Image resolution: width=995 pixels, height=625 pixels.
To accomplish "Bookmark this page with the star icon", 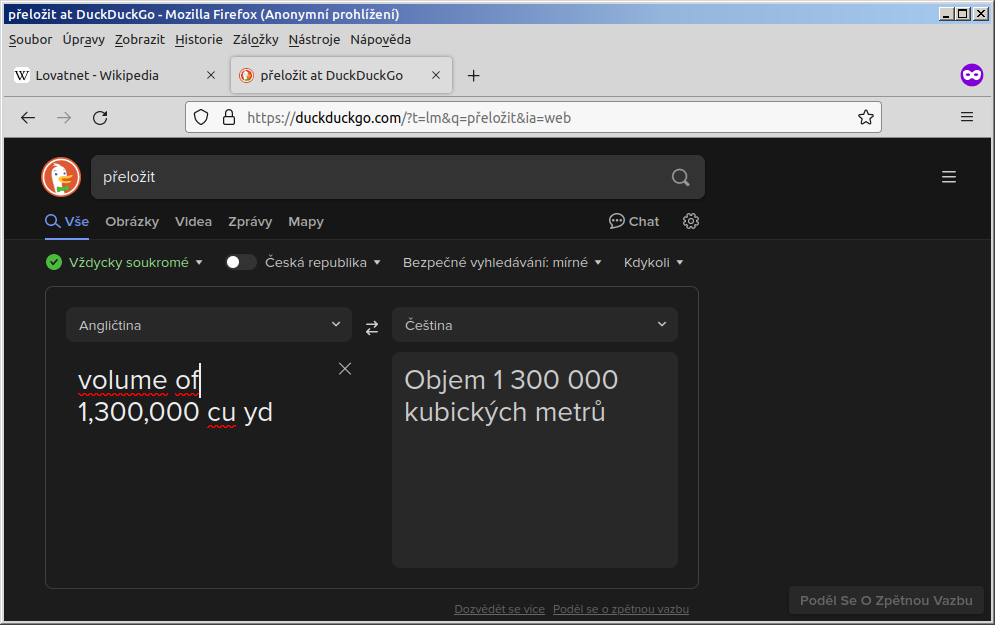I will [865, 117].
